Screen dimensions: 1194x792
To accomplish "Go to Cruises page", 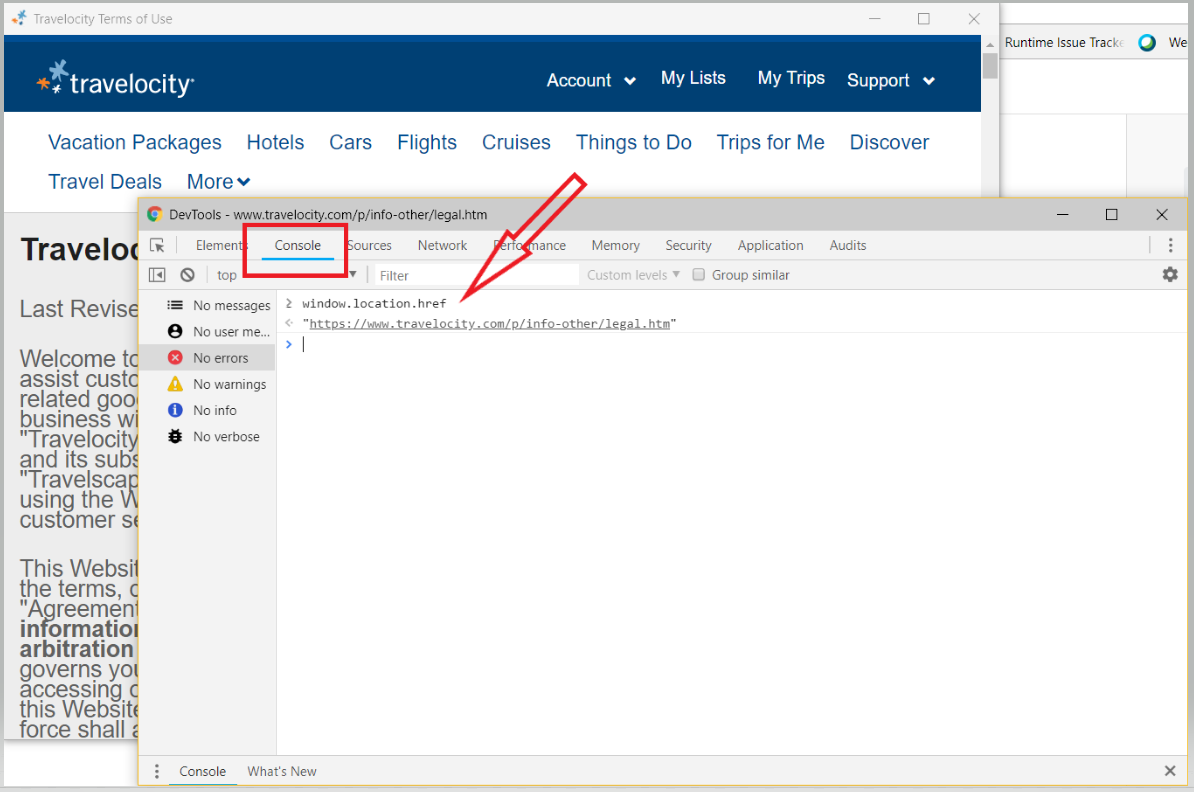I will pyautogui.click(x=516, y=142).
